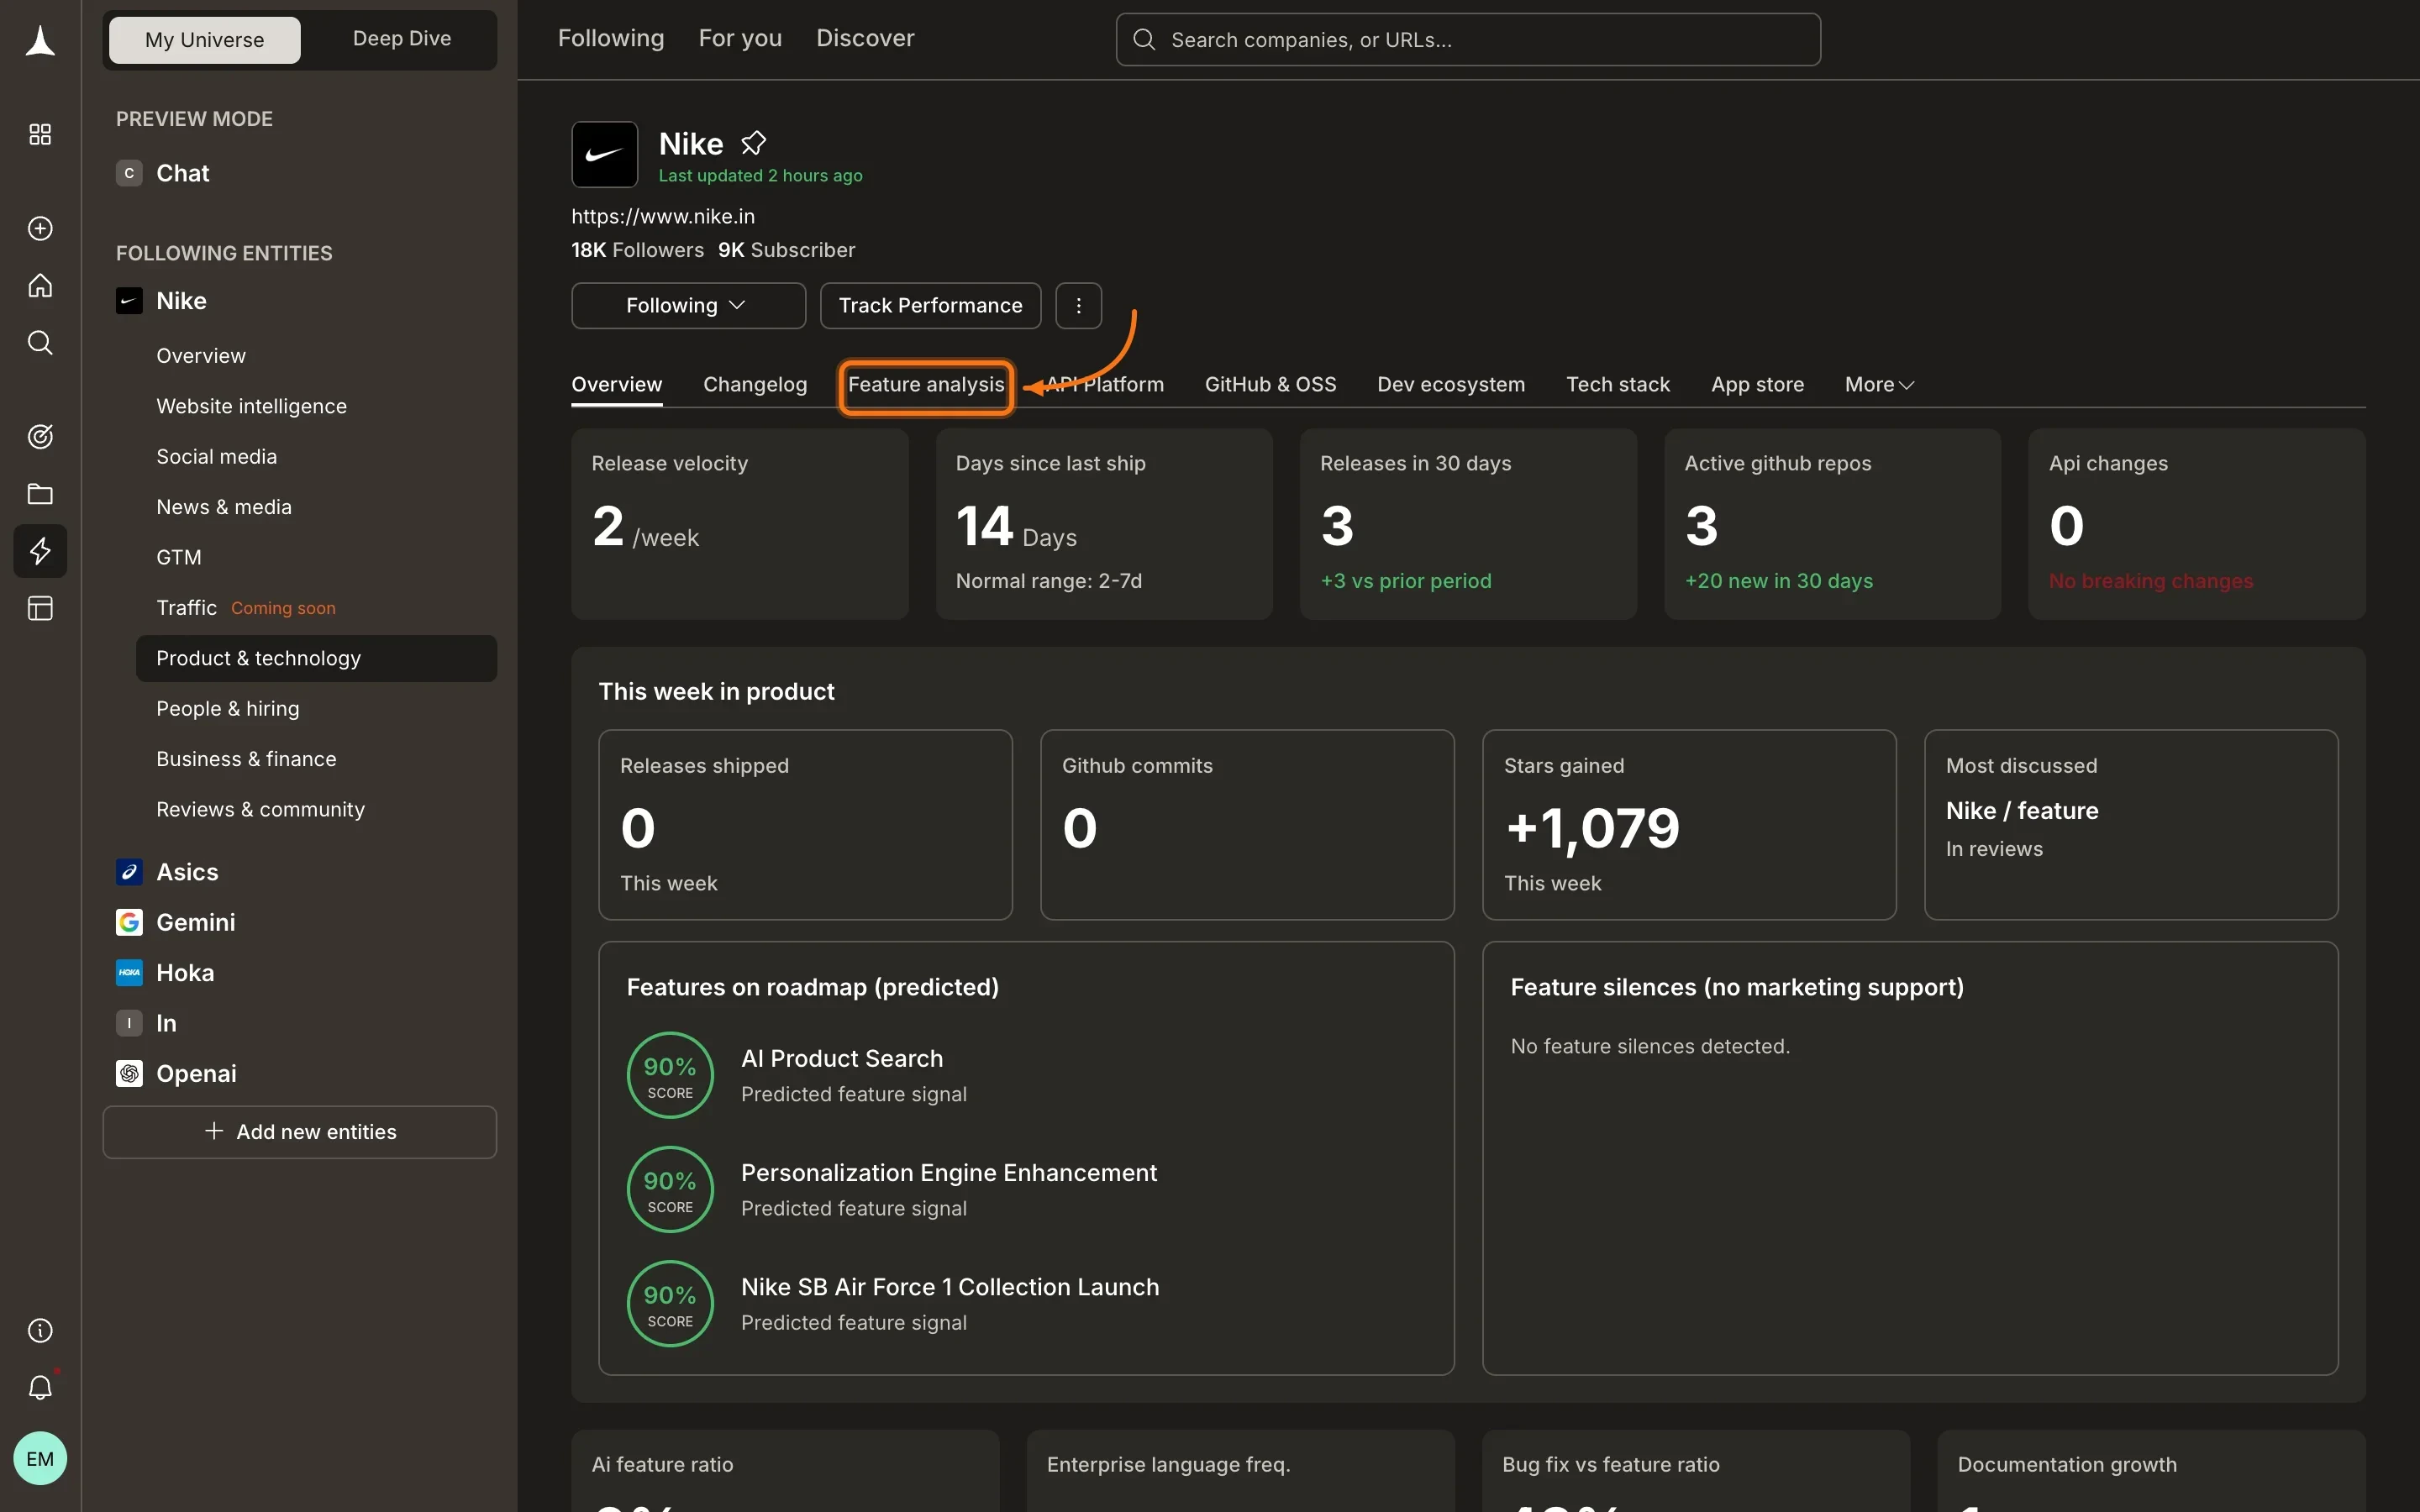Viewport: 2420px width, 1512px height.
Task: Click the Openai logo icon in sidebar
Action: coord(129,1074)
